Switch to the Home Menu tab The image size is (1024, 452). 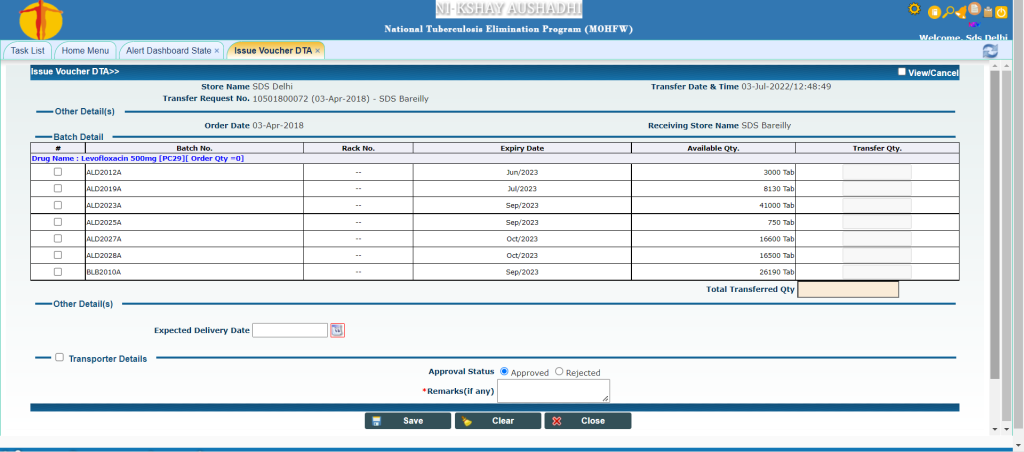tap(85, 50)
